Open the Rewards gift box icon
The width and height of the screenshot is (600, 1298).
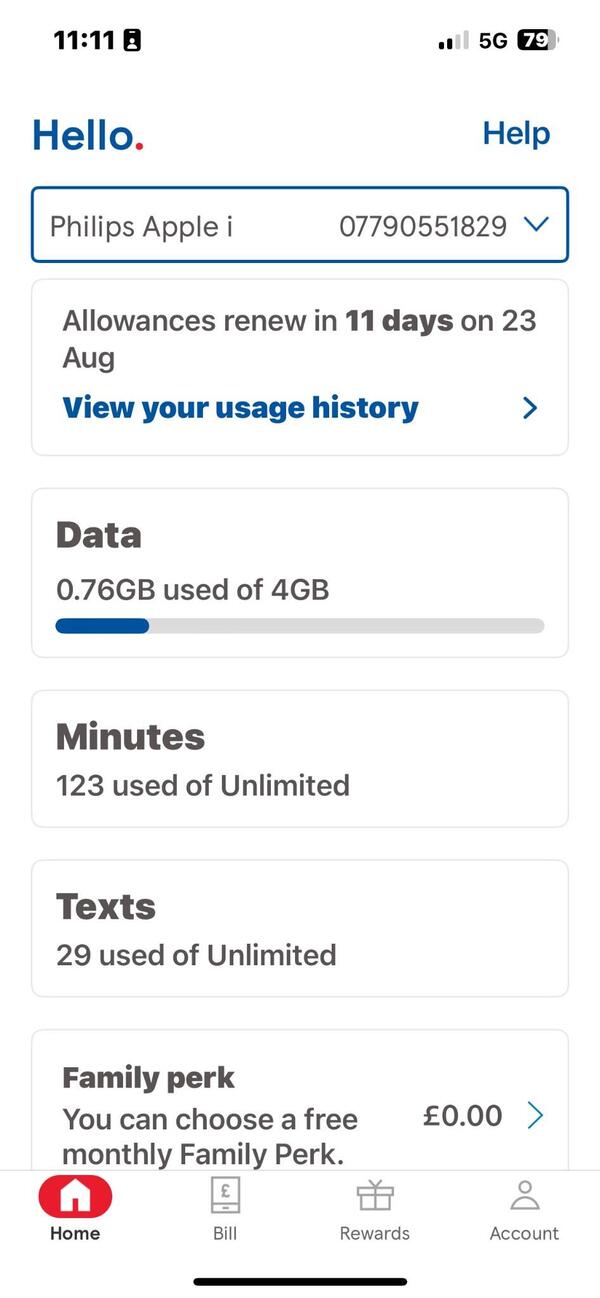pyautogui.click(x=375, y=1195)
